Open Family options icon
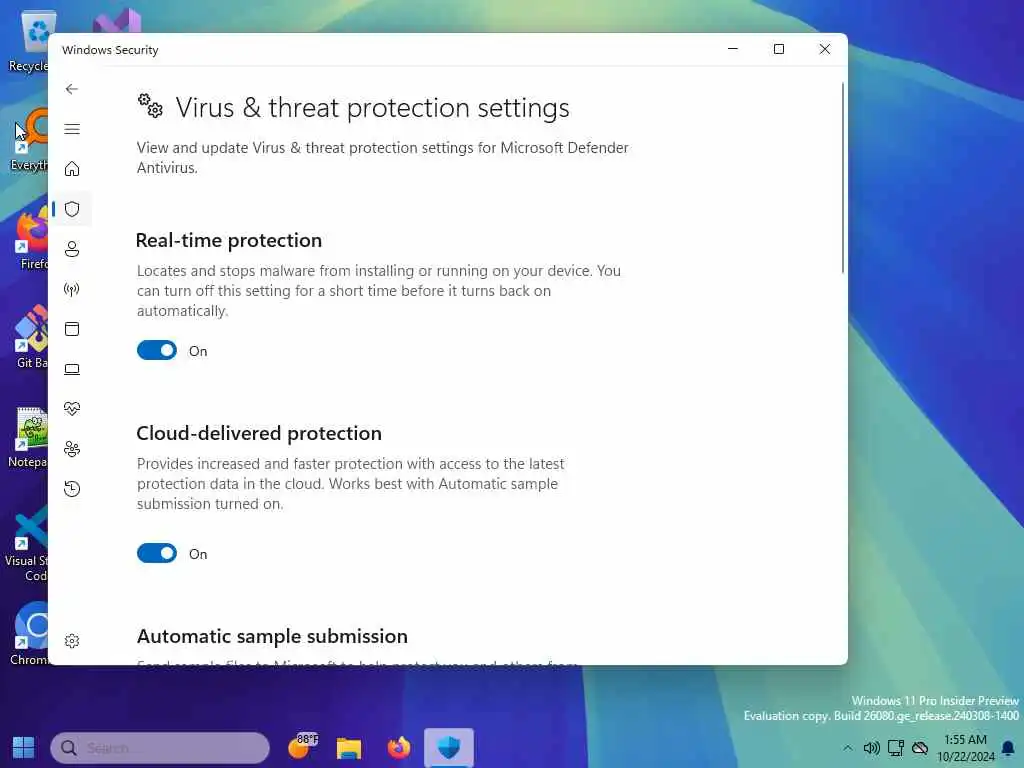 72,449
